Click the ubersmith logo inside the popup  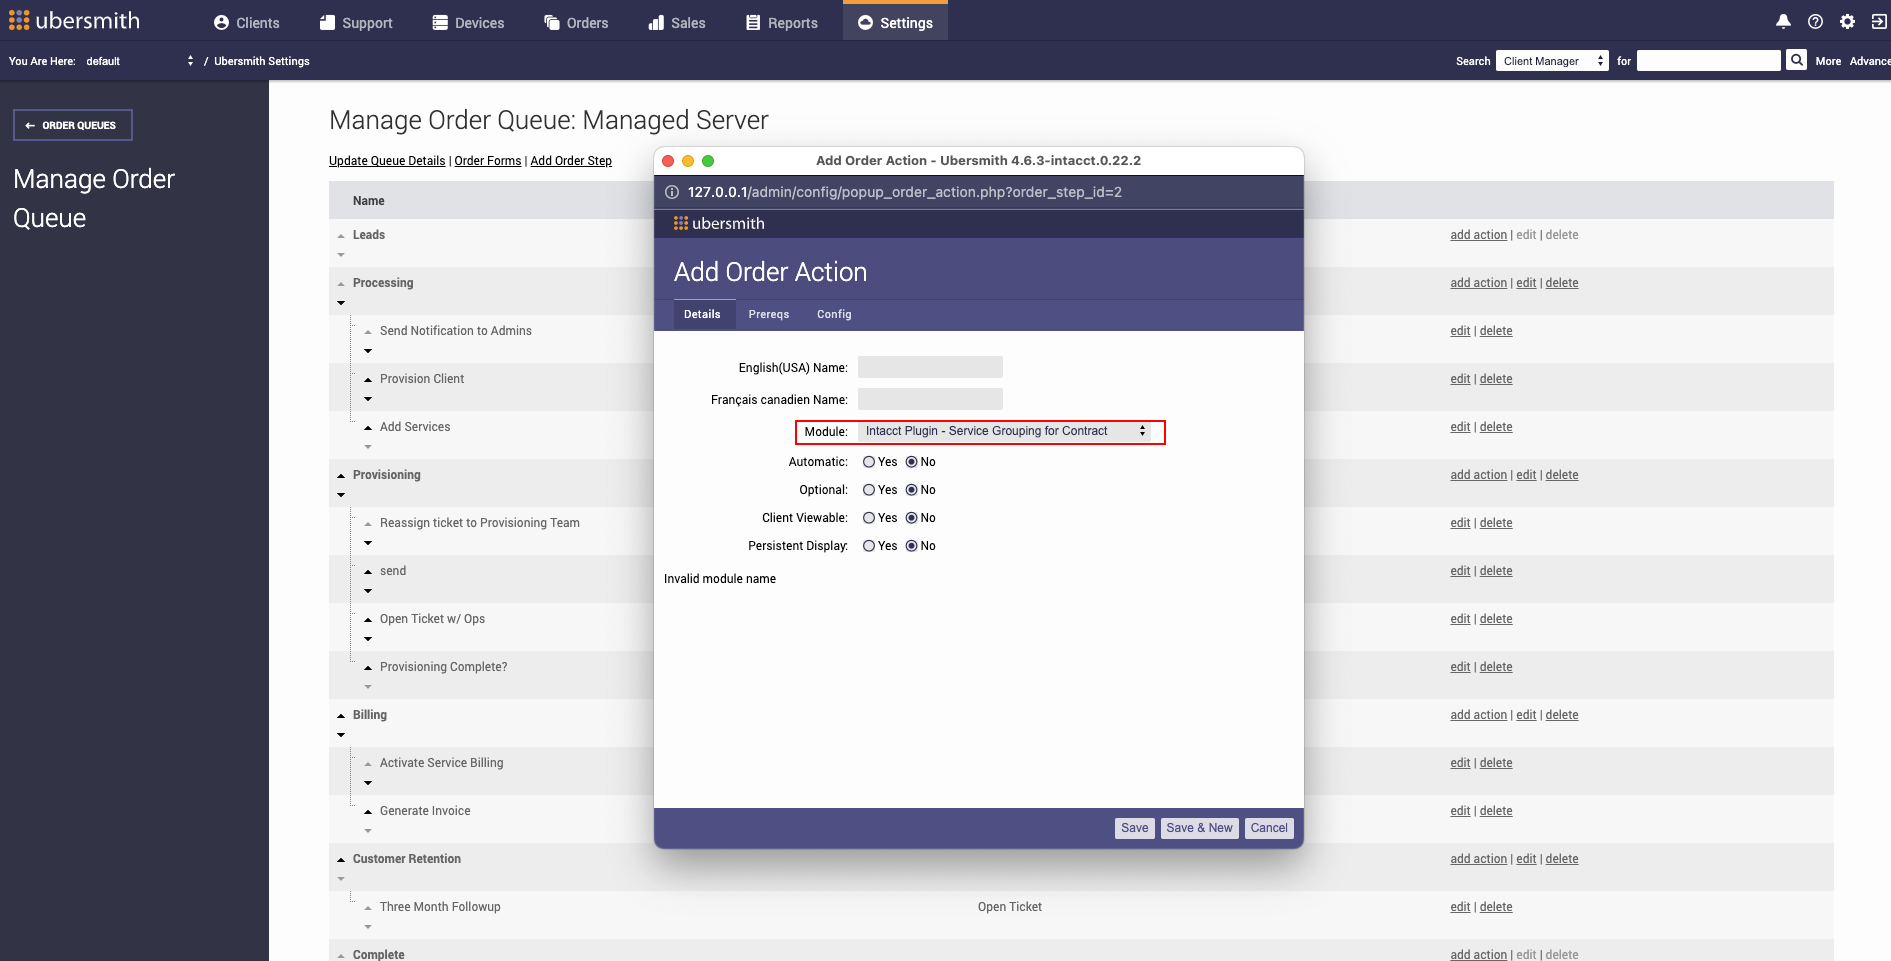pyautogui.click(x=719, y=223)
